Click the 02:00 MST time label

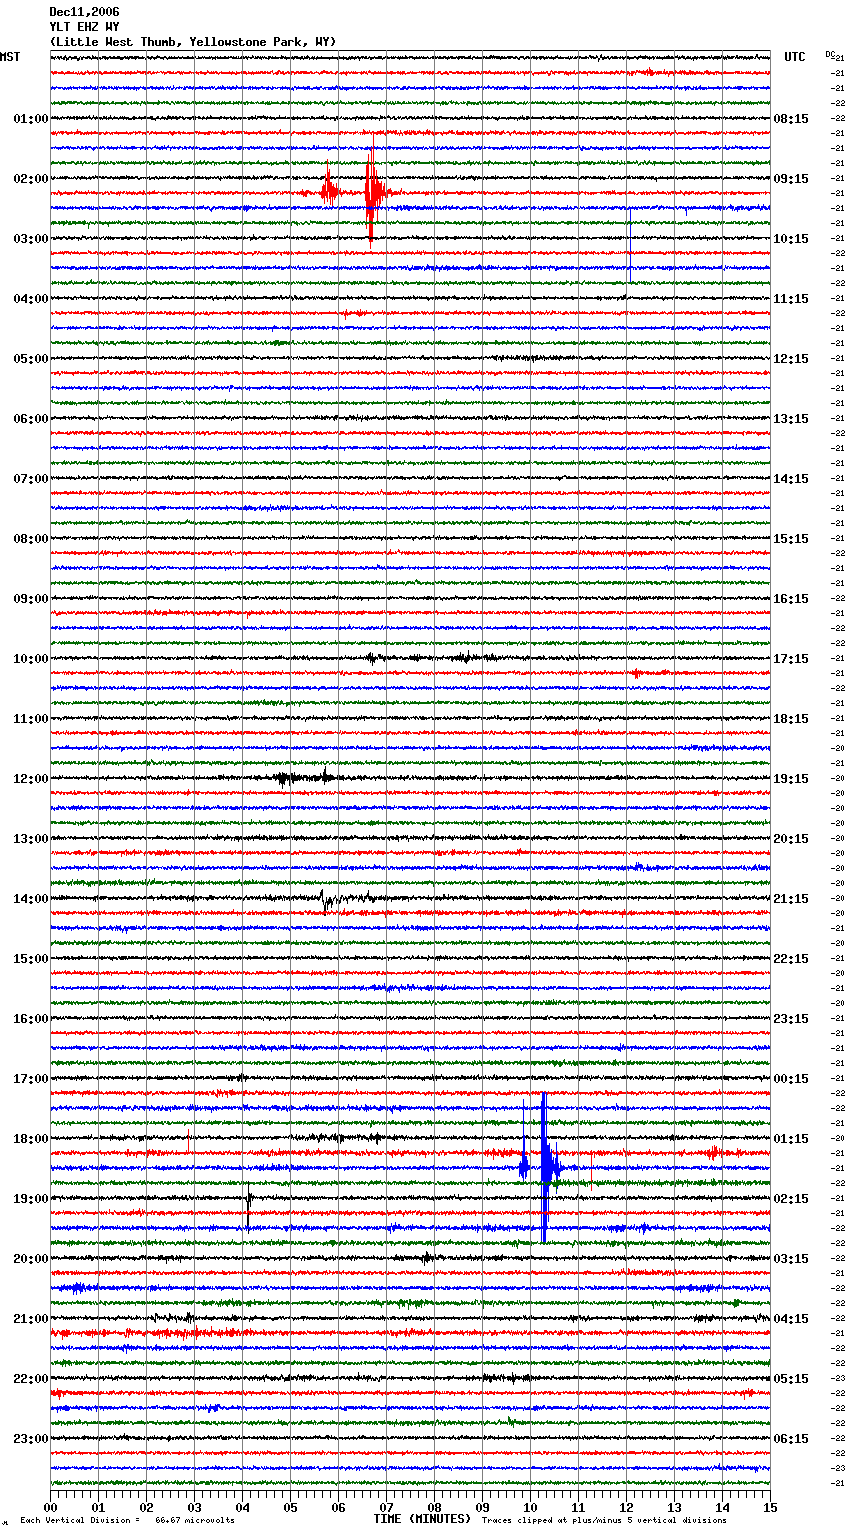(x=31, y=179)
